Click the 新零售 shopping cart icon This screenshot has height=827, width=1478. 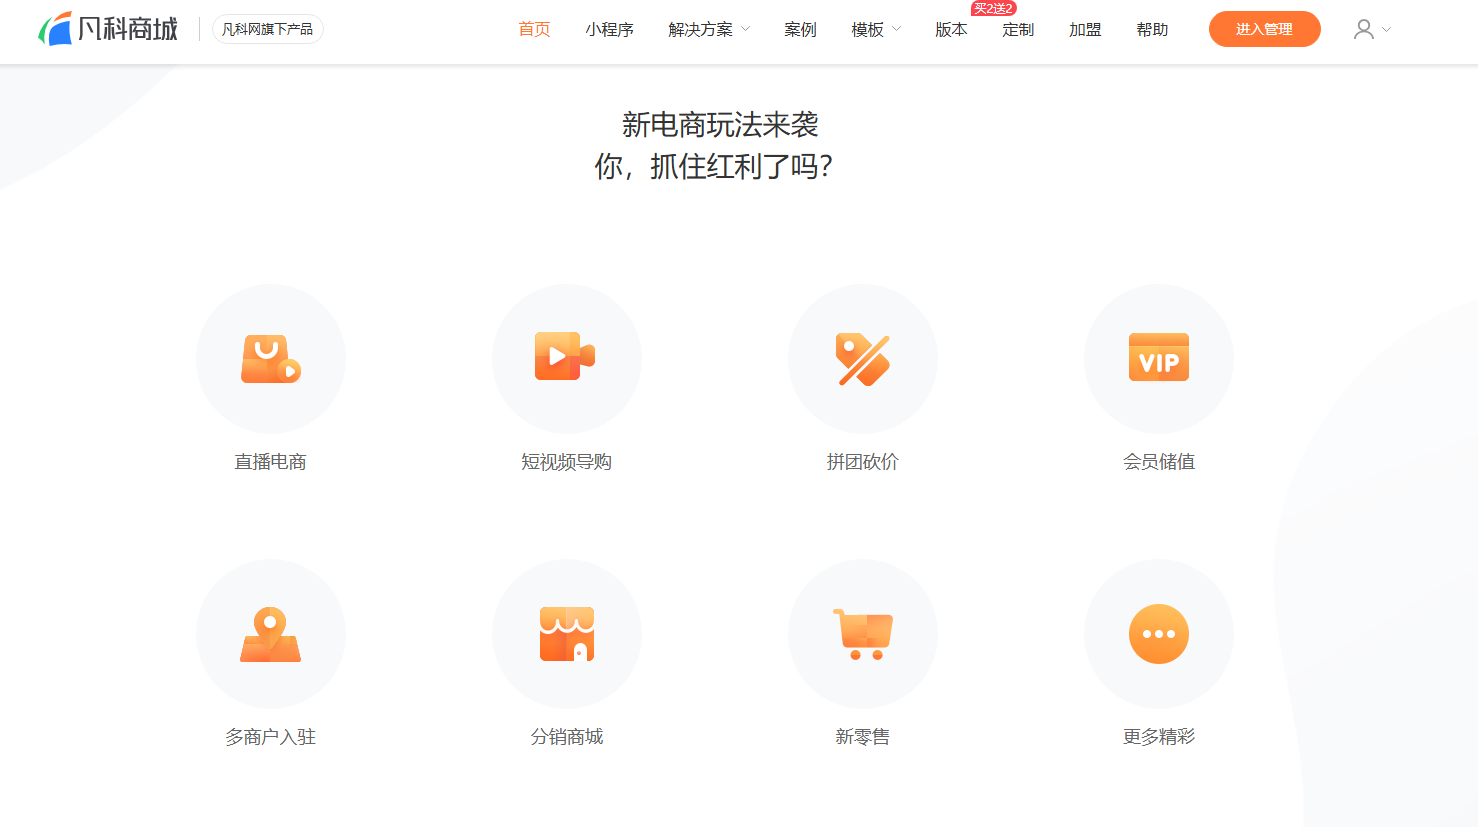coord(863,634)
